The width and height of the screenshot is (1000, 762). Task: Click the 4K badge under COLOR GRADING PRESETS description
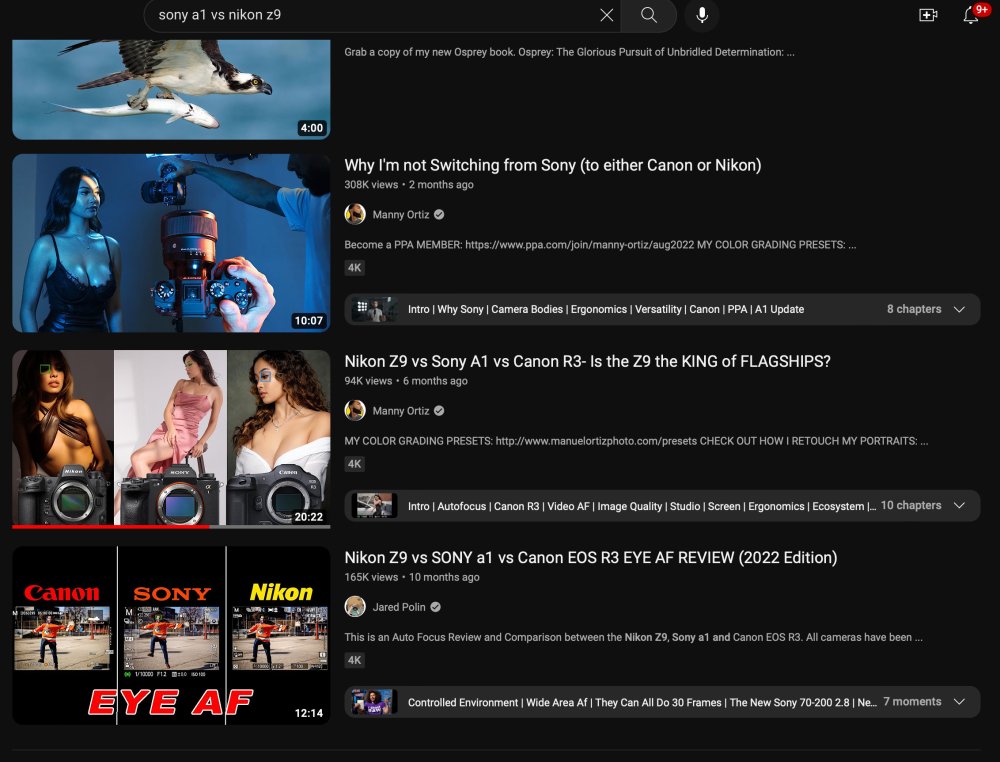click(355, 464)
